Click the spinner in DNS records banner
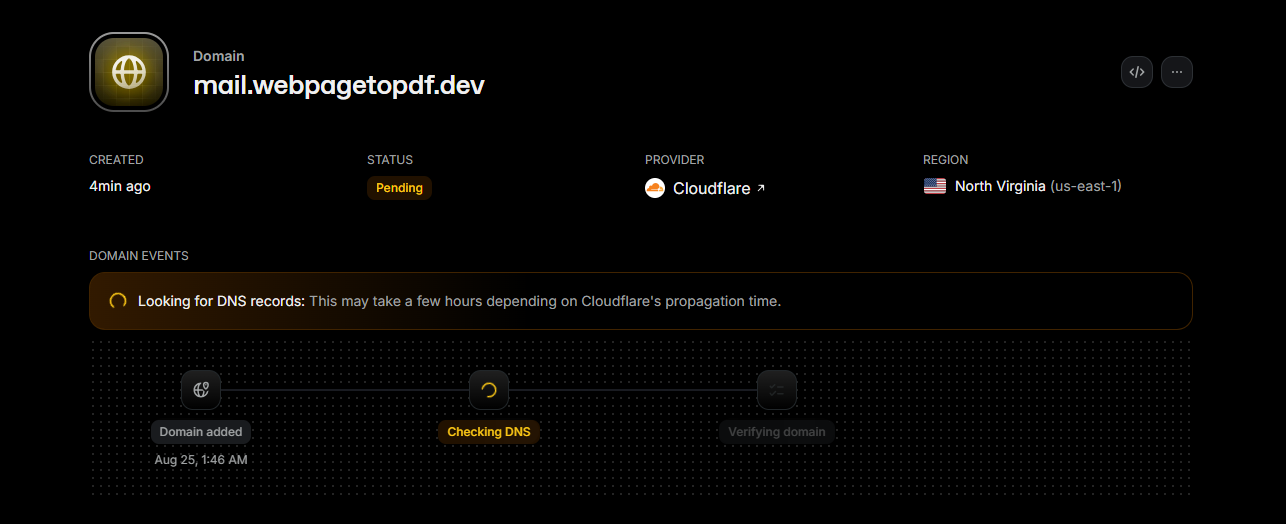1286x524 pixels. click(118, 301)
